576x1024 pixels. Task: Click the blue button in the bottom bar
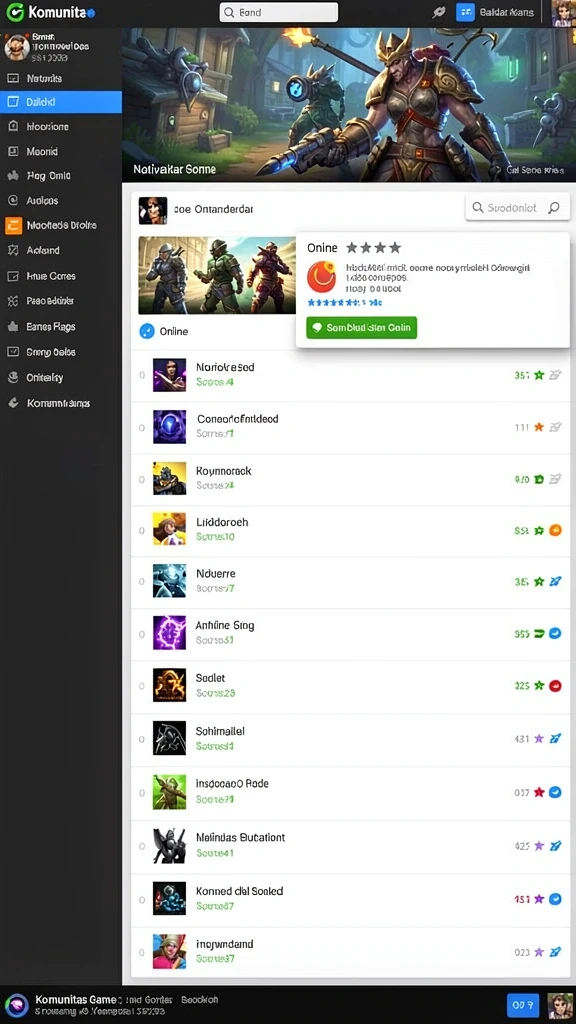coord(523,1005)
